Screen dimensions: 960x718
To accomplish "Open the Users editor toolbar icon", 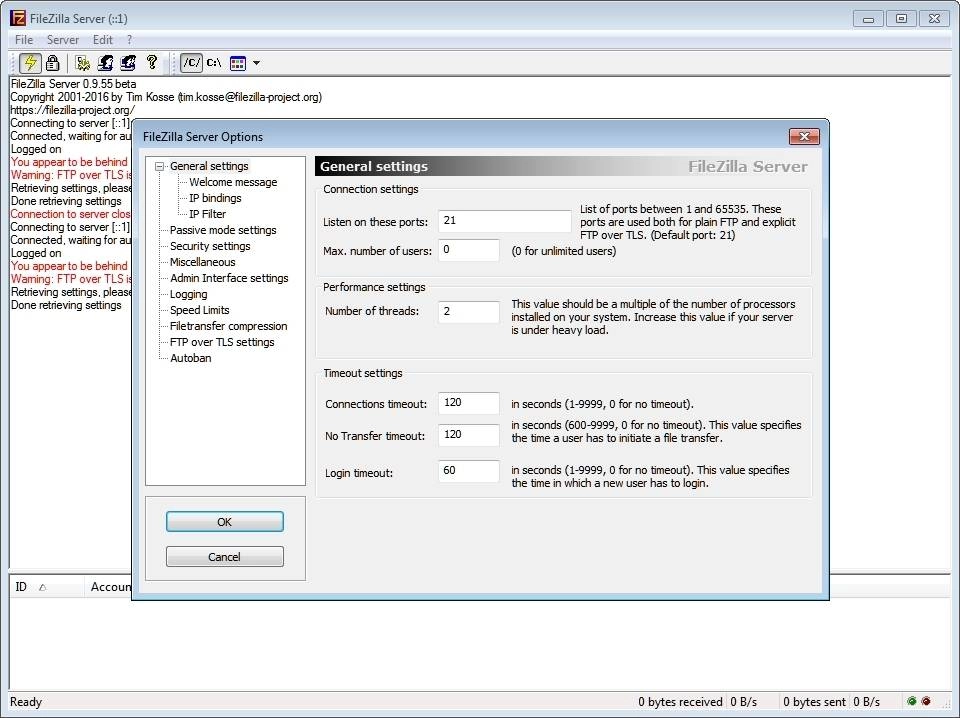I will coord(105,62).
